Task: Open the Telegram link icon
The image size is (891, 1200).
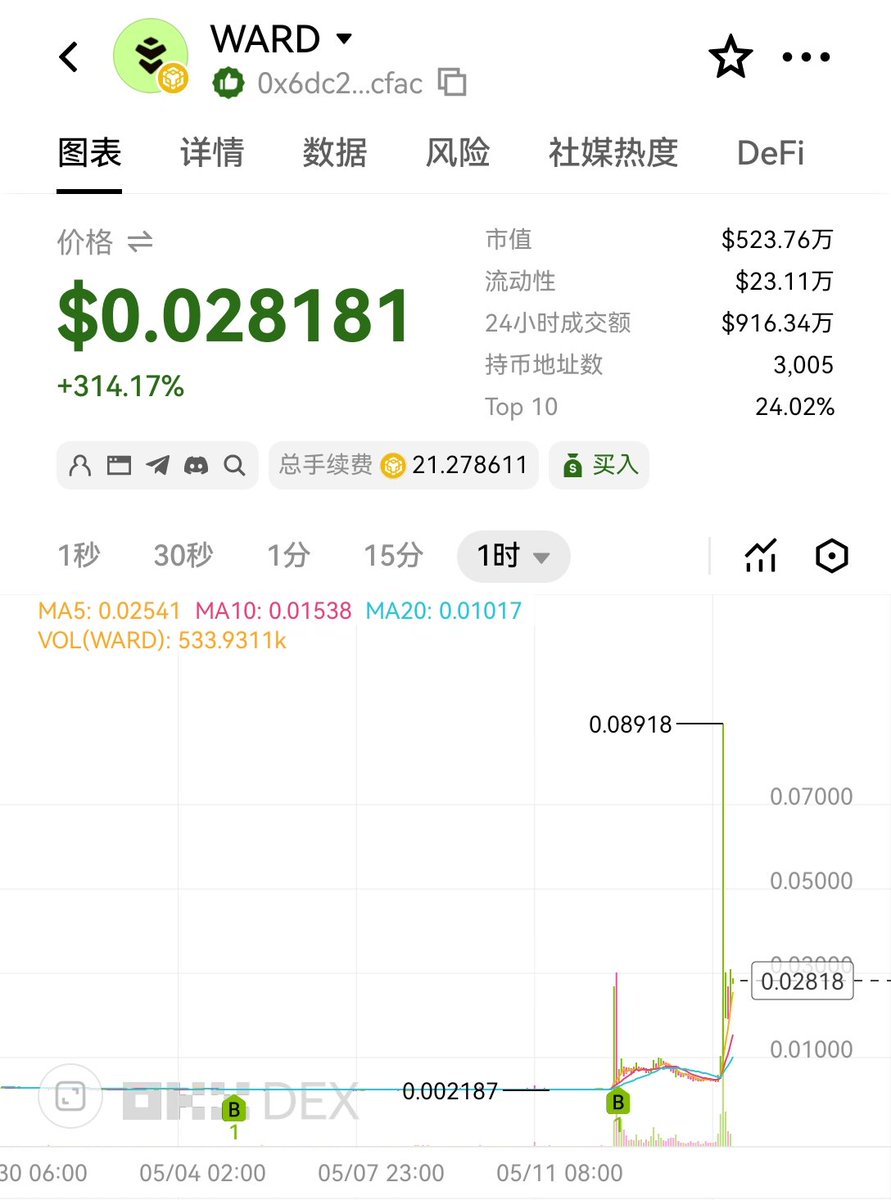Action: click(x=157, y=465)
